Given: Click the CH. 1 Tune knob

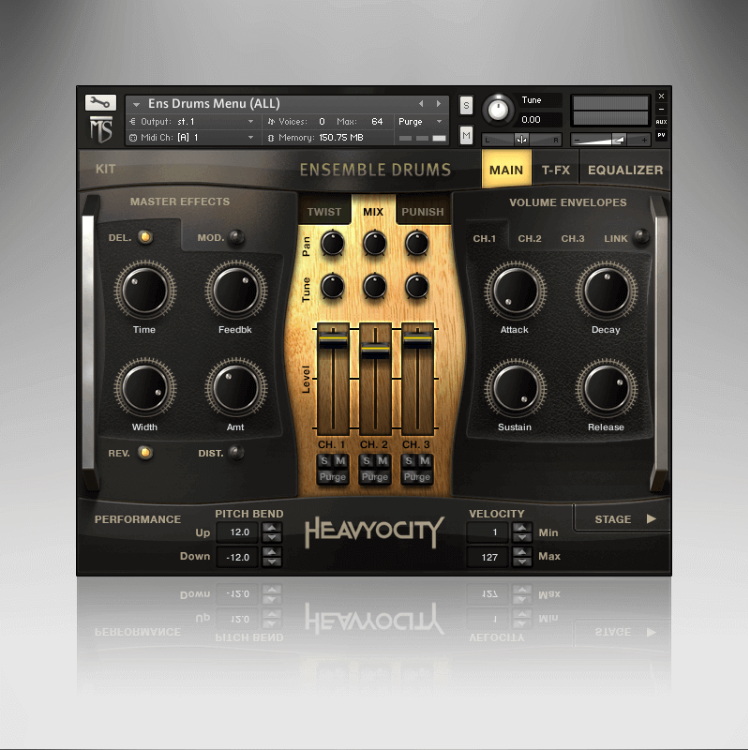Looking at the screenshot, I should [x=332, y=287].
